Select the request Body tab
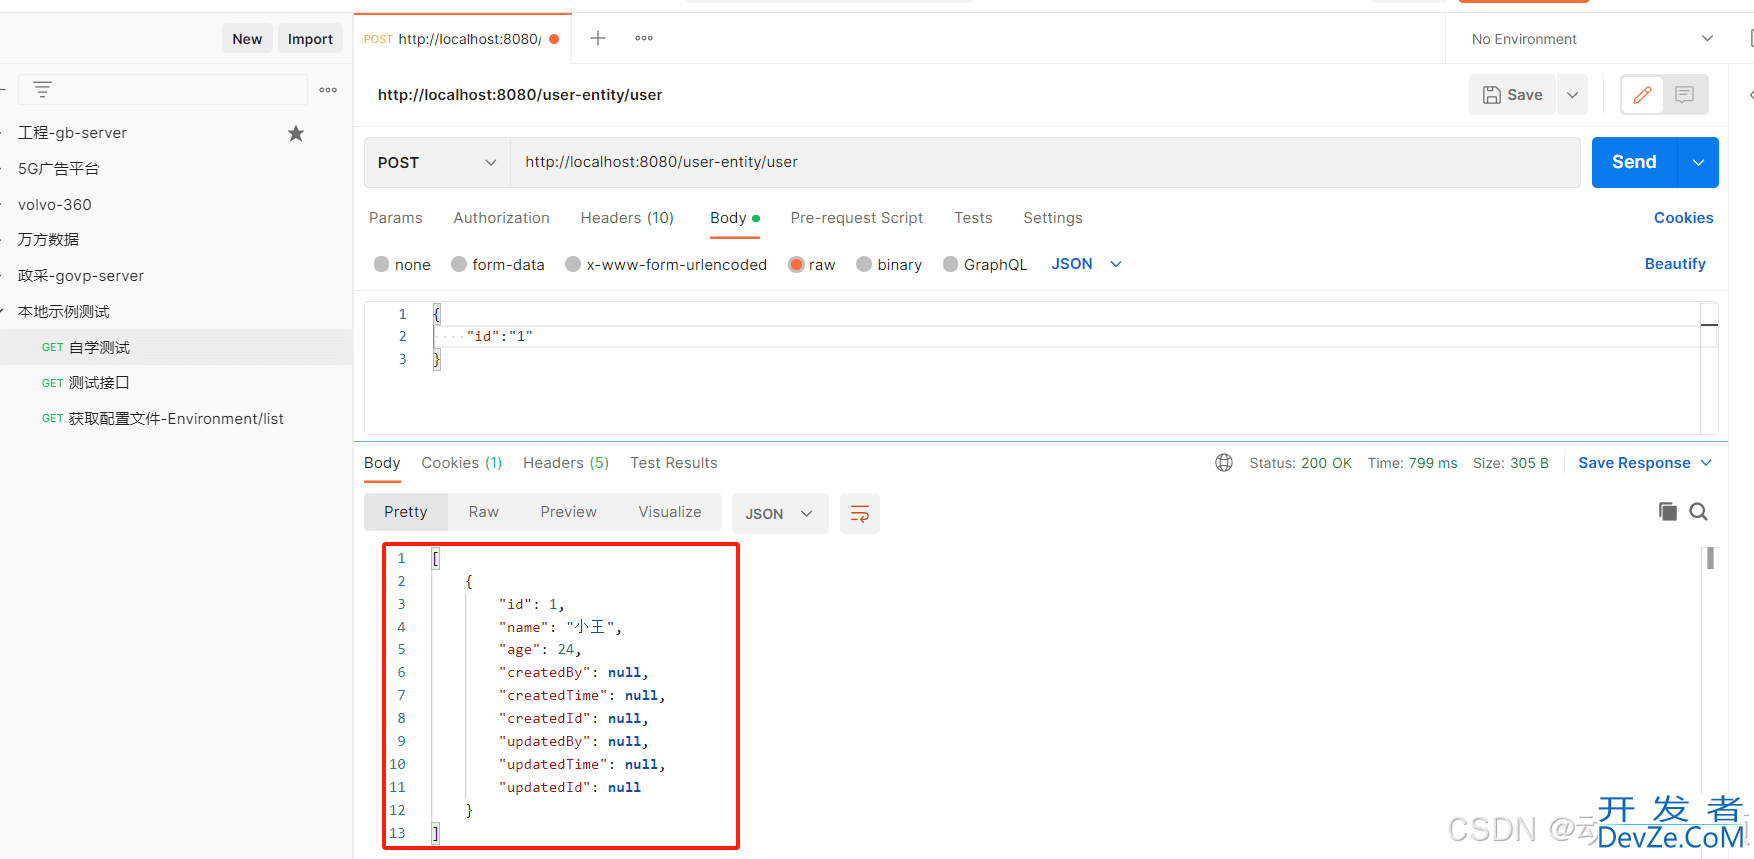This screenshot has height=859, width=1754. point(735,217)
